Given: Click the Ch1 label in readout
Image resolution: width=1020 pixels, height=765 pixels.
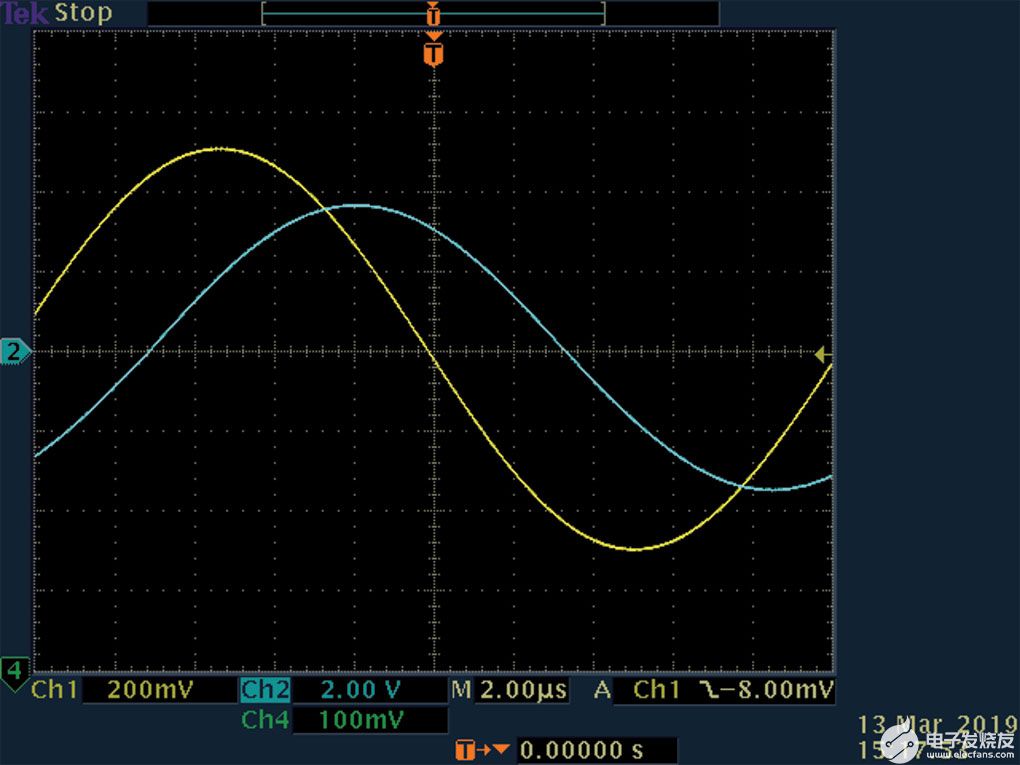Looking at the screenshot, I should coord(55,690).
